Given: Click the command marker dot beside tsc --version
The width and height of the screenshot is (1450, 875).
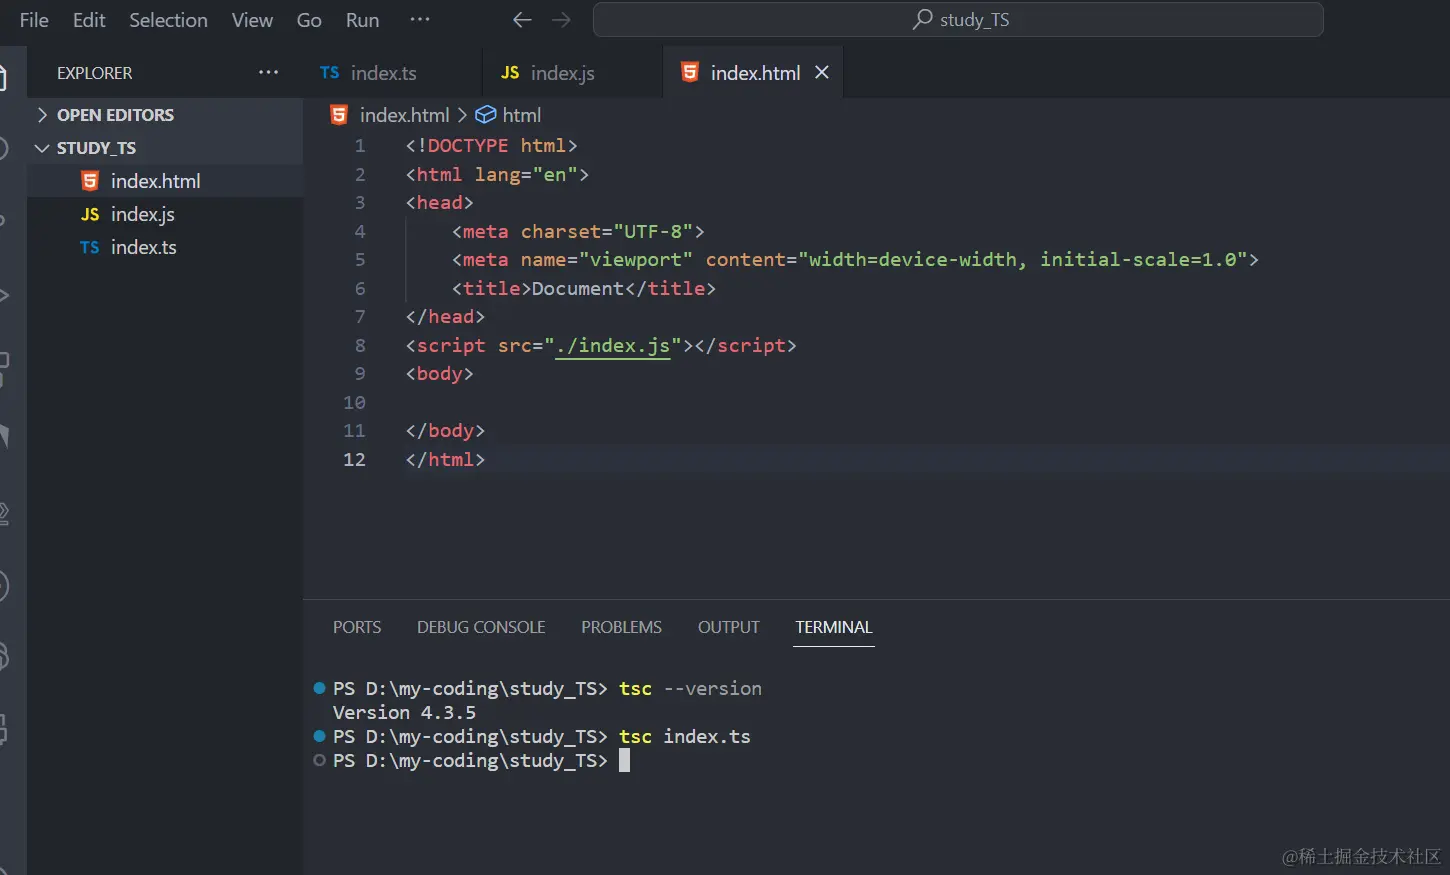Looking at the screenshot, I should click(320, 688).
